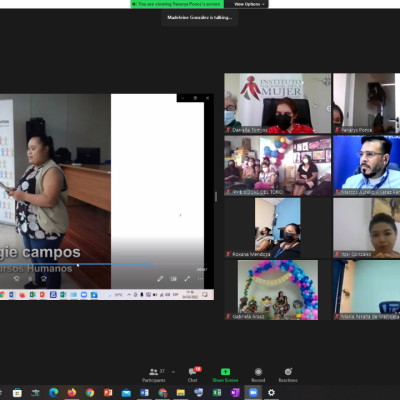Start recording with the Record icon
The height and width of the screenshot is (400, 400).
tap(258, 372)
